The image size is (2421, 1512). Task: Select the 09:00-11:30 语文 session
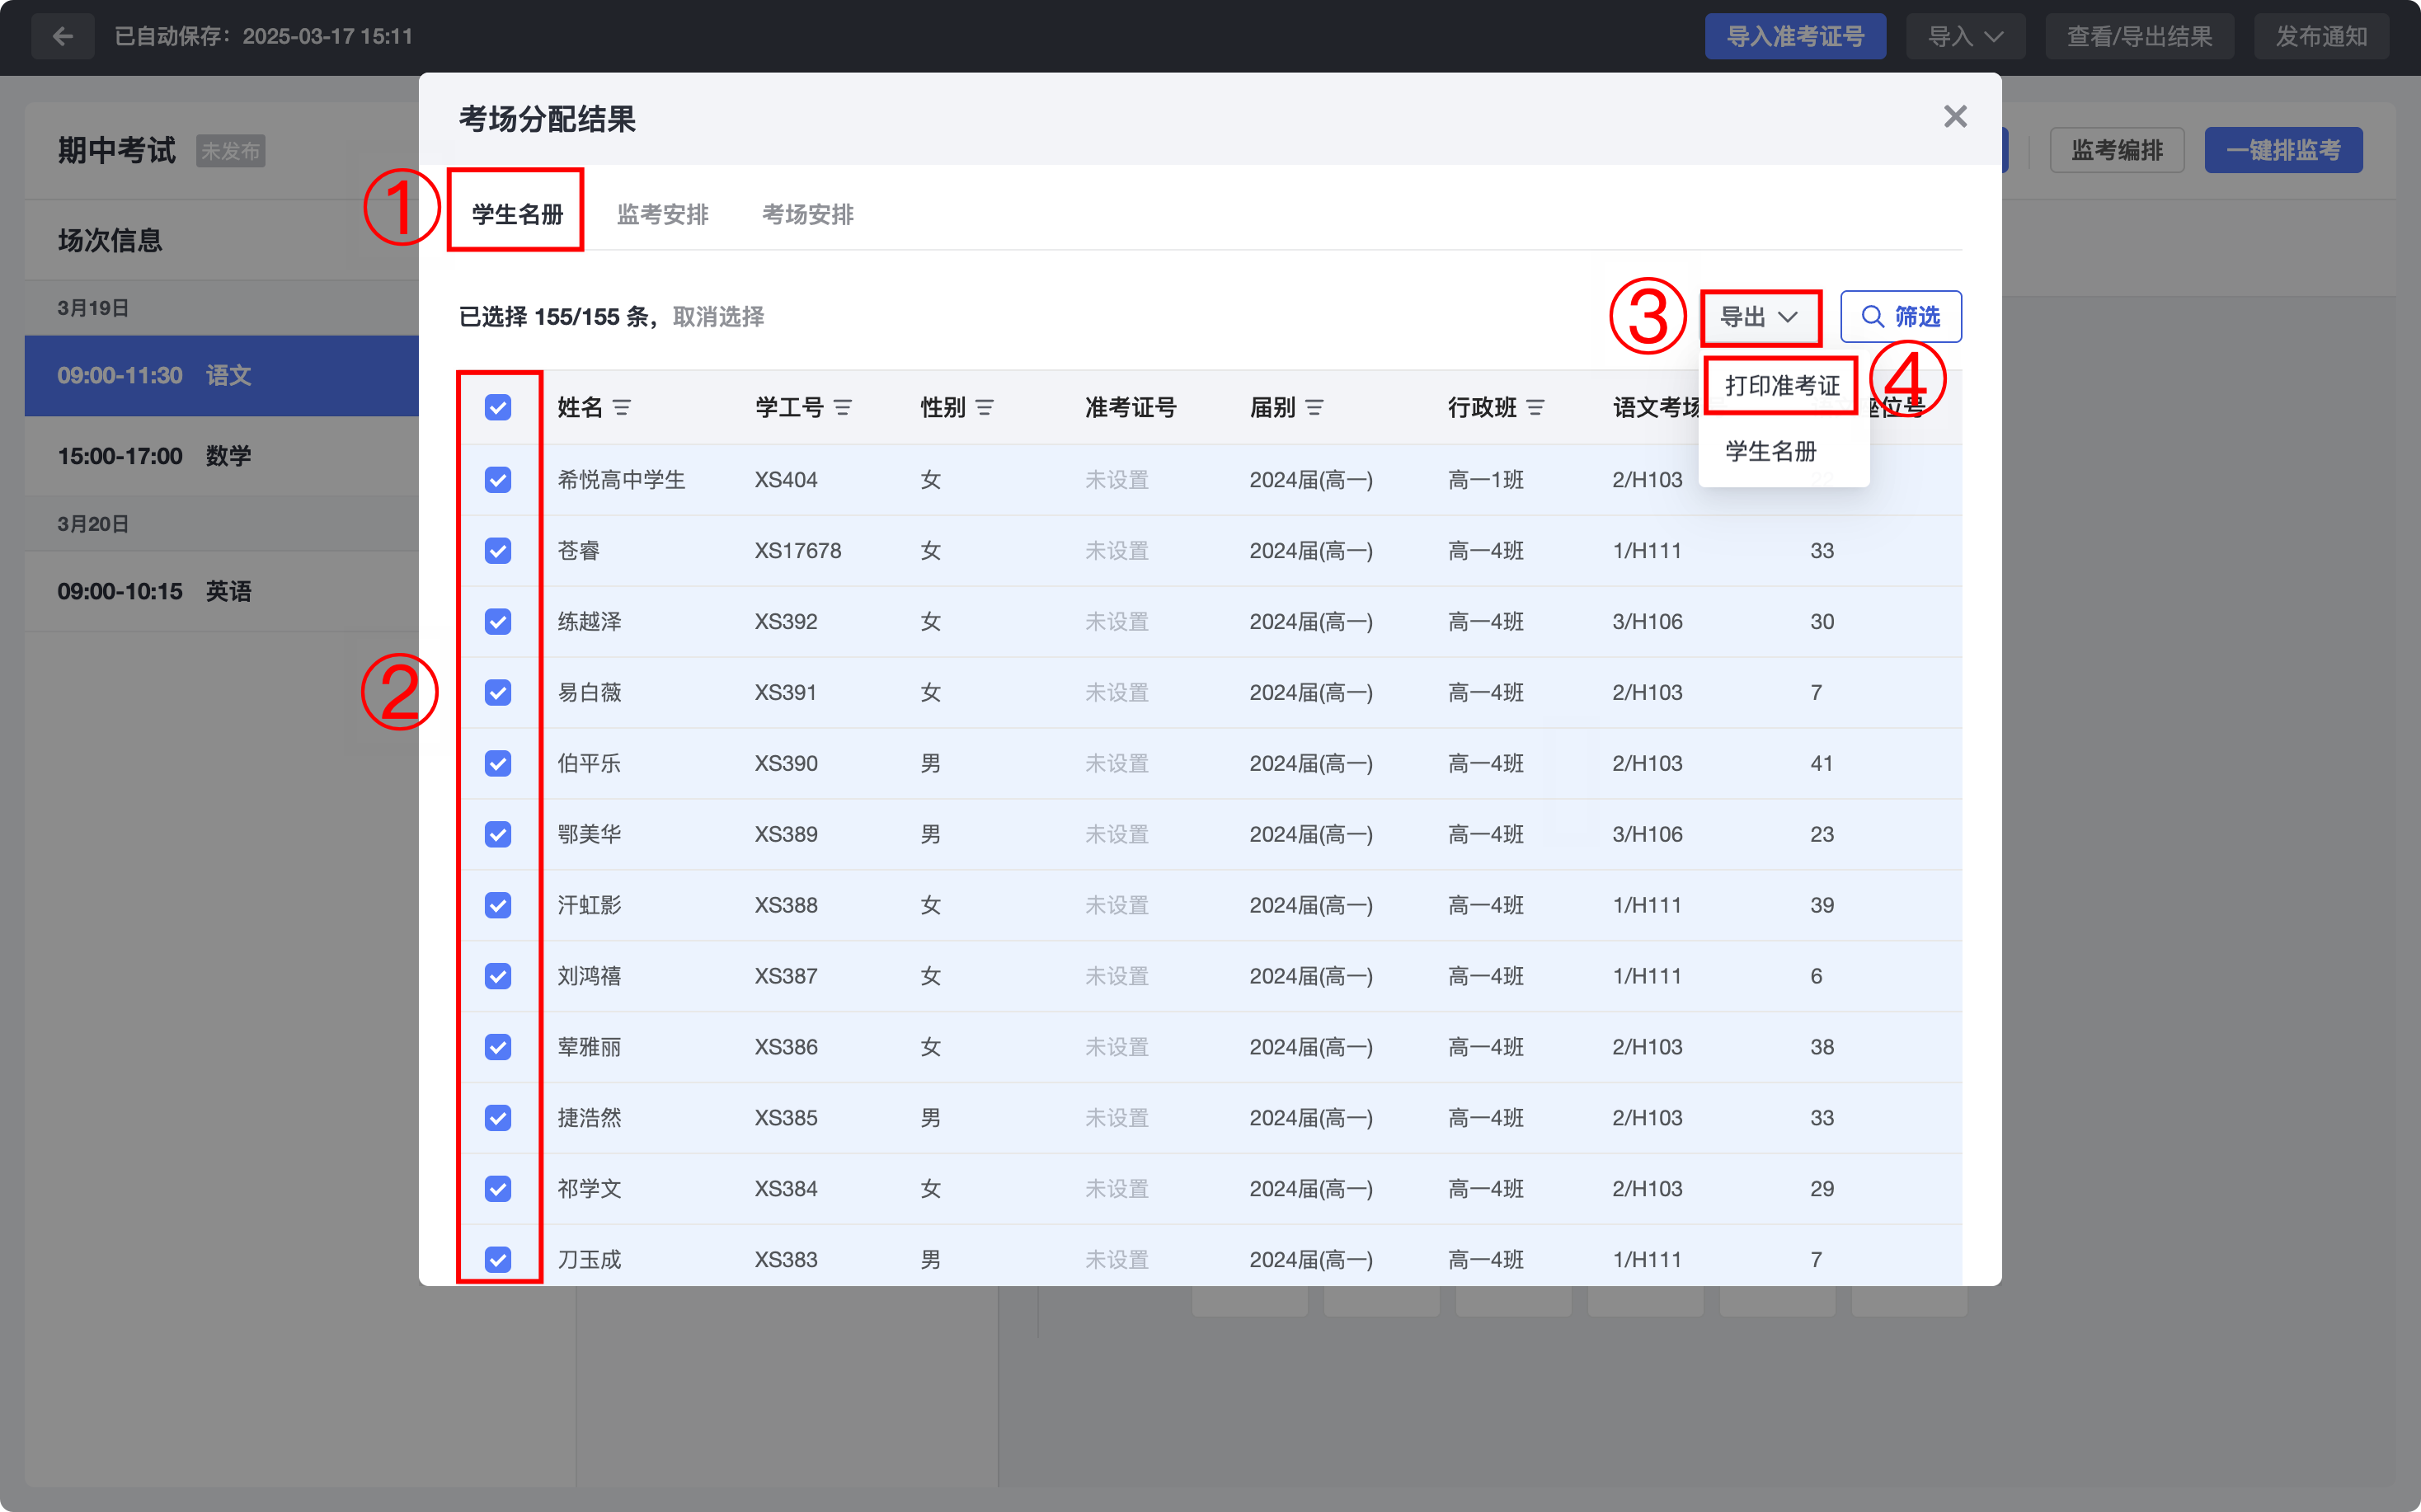pos(222,376)
